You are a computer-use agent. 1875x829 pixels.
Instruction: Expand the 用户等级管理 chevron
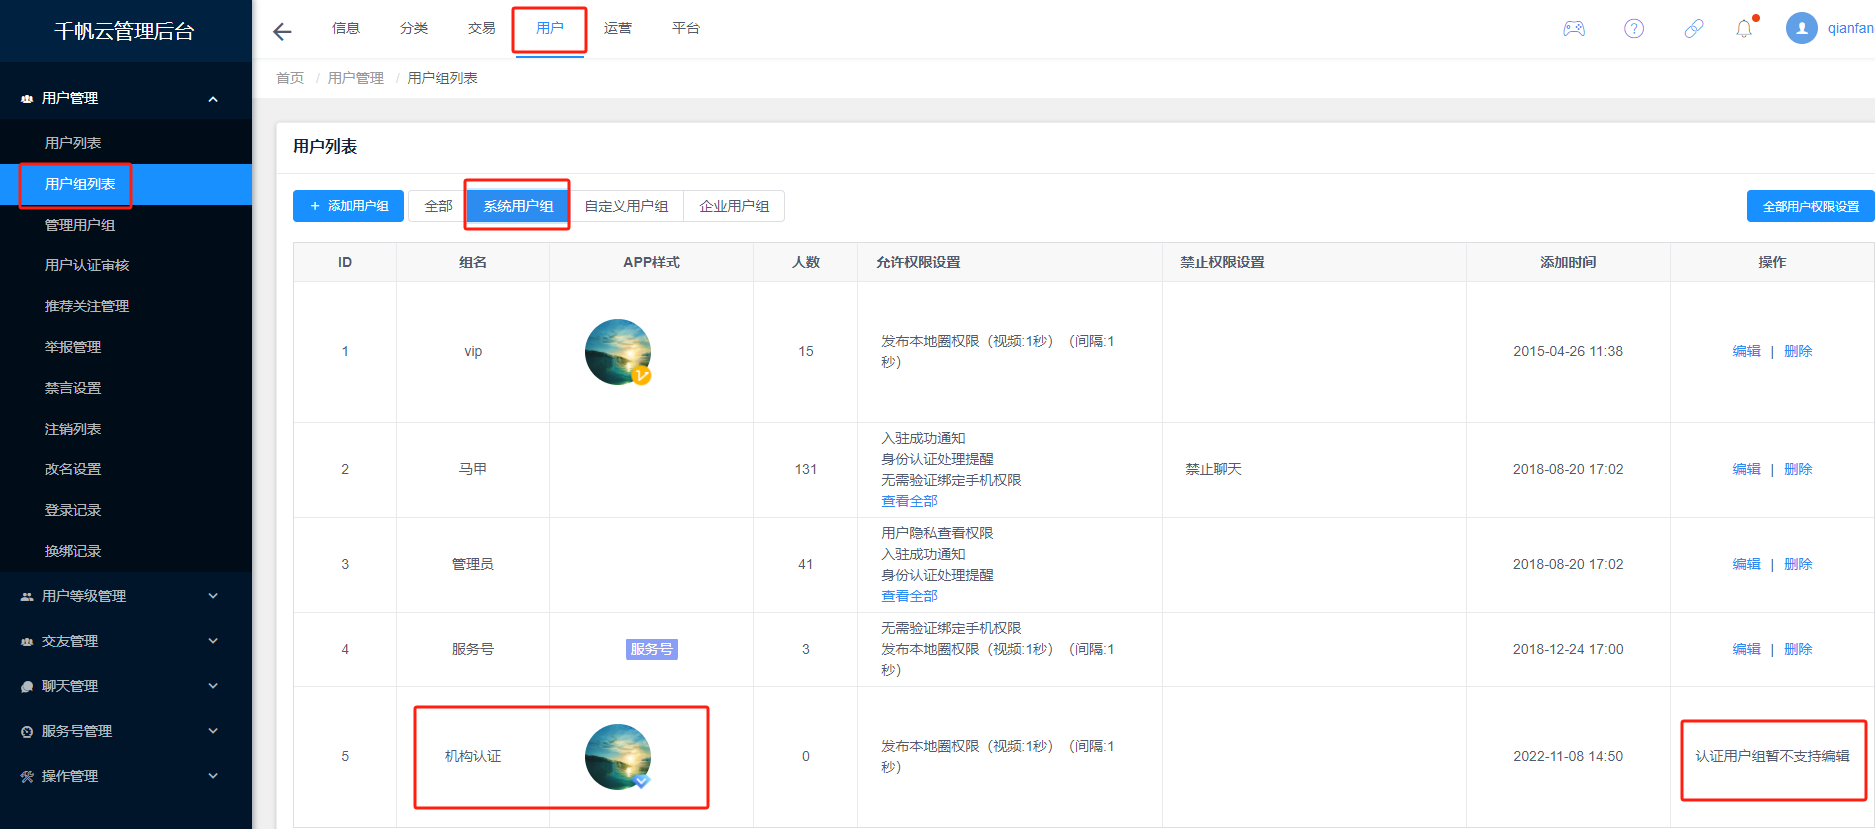(213, 596)
